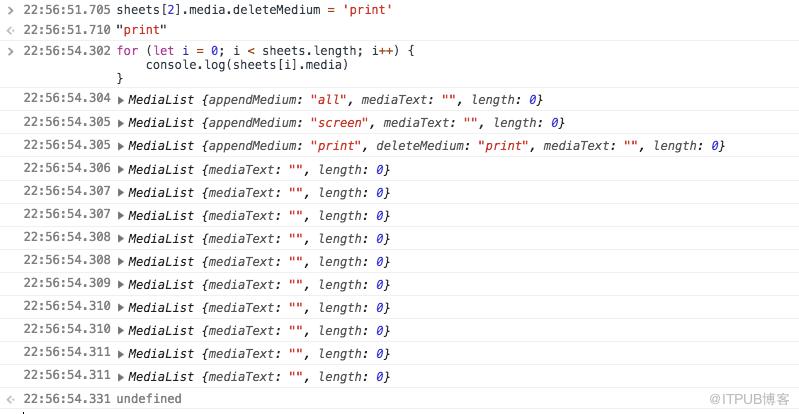Click the input chevron beside 22:56:54.302
Viewport: 799px width, 414px height.
click(x=10, y=51)
